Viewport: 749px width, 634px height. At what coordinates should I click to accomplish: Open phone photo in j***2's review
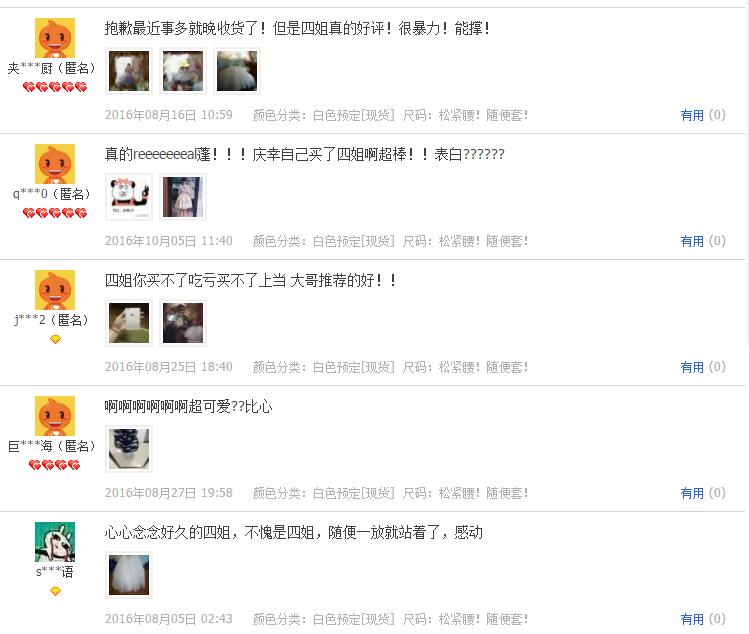tap(129, 323)
